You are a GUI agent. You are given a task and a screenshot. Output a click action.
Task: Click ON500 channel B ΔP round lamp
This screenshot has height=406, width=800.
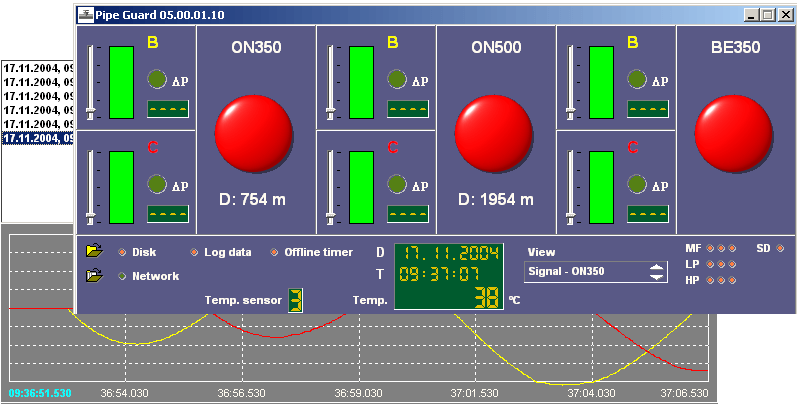397,79
